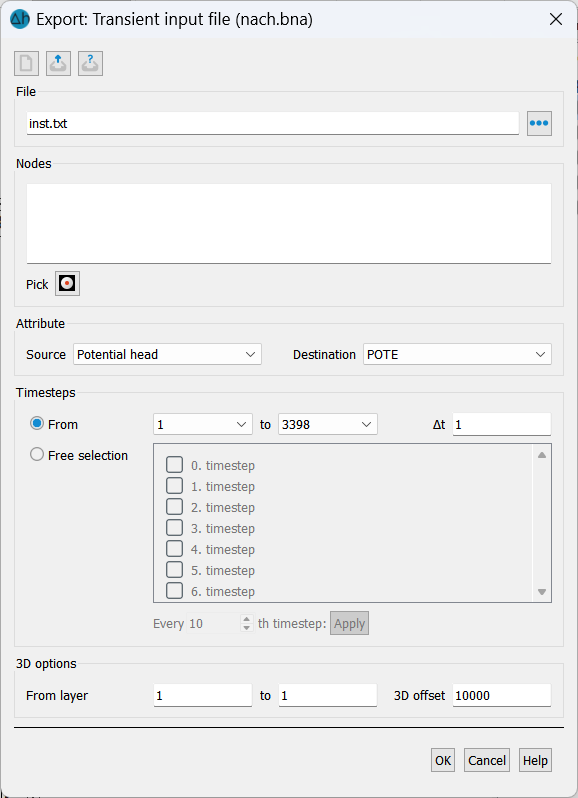Screen dimensions: 578x798
Task: Click the Cancel button
Action: click(487, 760)
